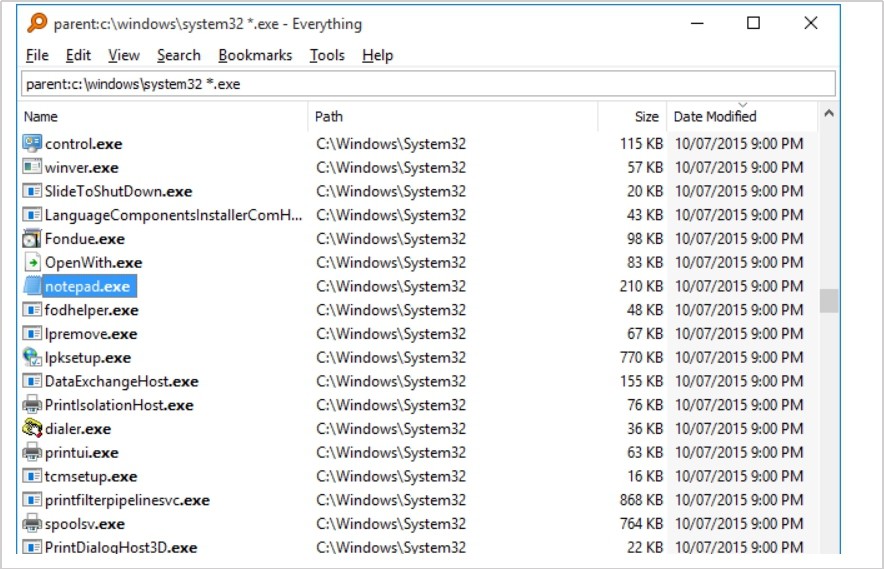This screenshot has height=569, width=884.
Task: Click the vertical scrollbar thumb
Action: point(828,301)
